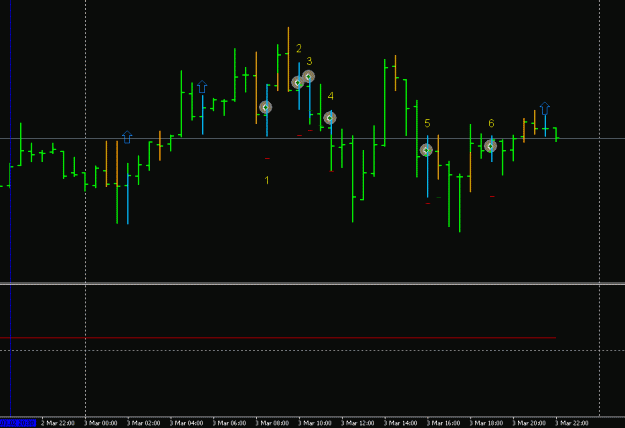Select the grey horizontal price line across the chart
This screenshot has width=625, height=428.
[312, 138]
